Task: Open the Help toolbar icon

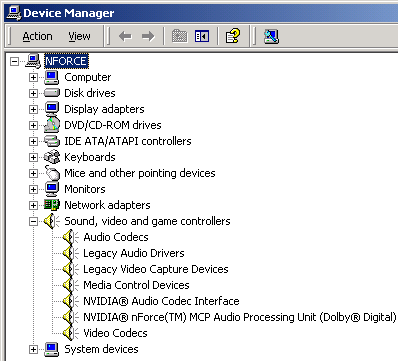Action: tap(233, 36)
